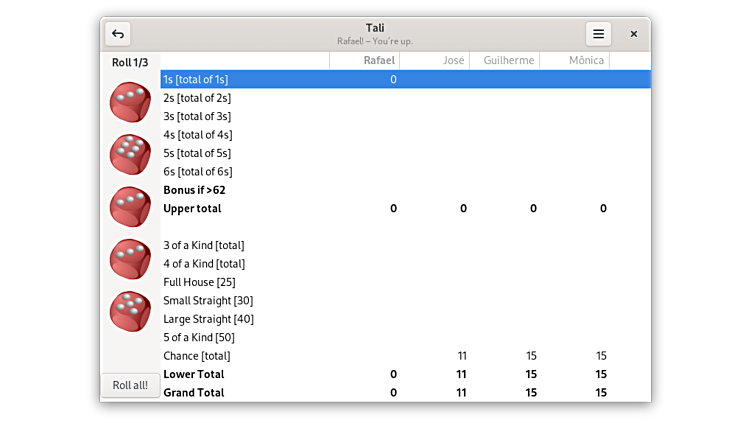Select the Chance [total] row
The height and width of the screenshot is (423, 752).
coord(197,356)
